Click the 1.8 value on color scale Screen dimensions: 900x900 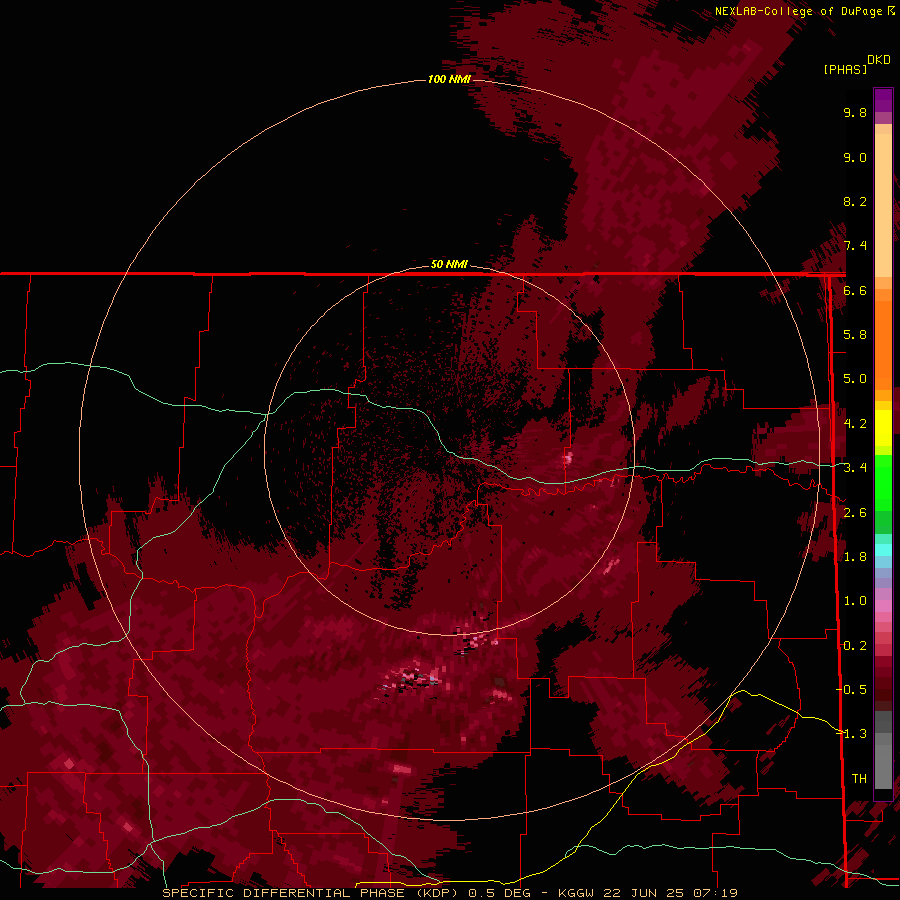click(855, 557)
